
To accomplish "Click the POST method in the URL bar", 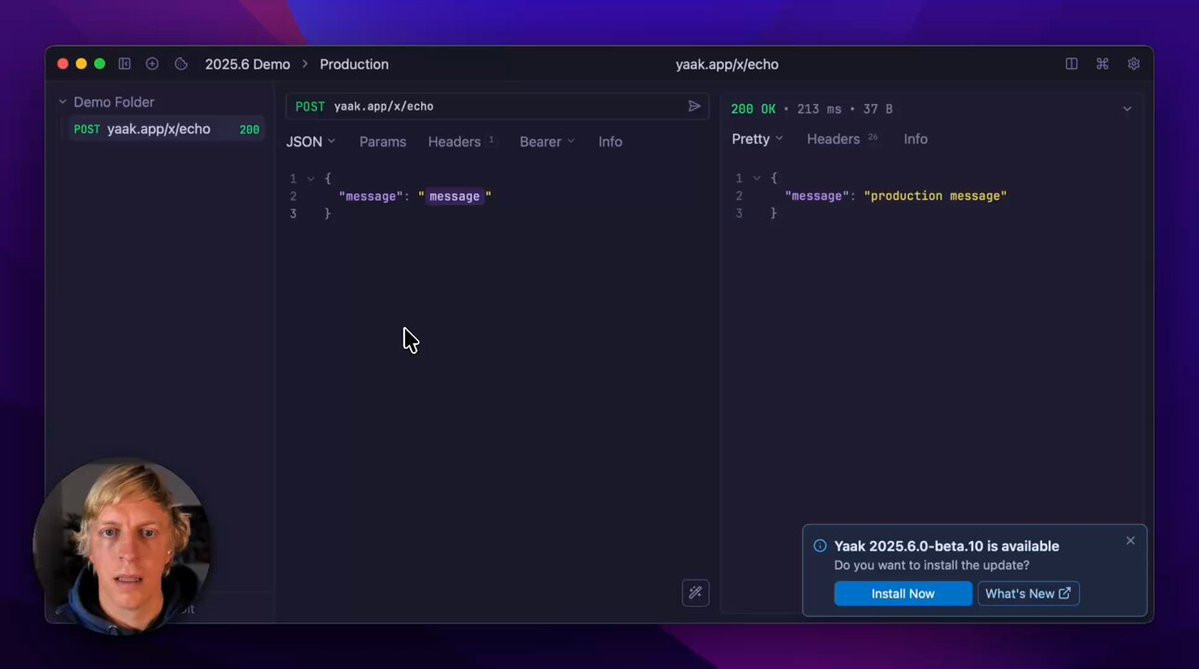I will click(310, 106).
